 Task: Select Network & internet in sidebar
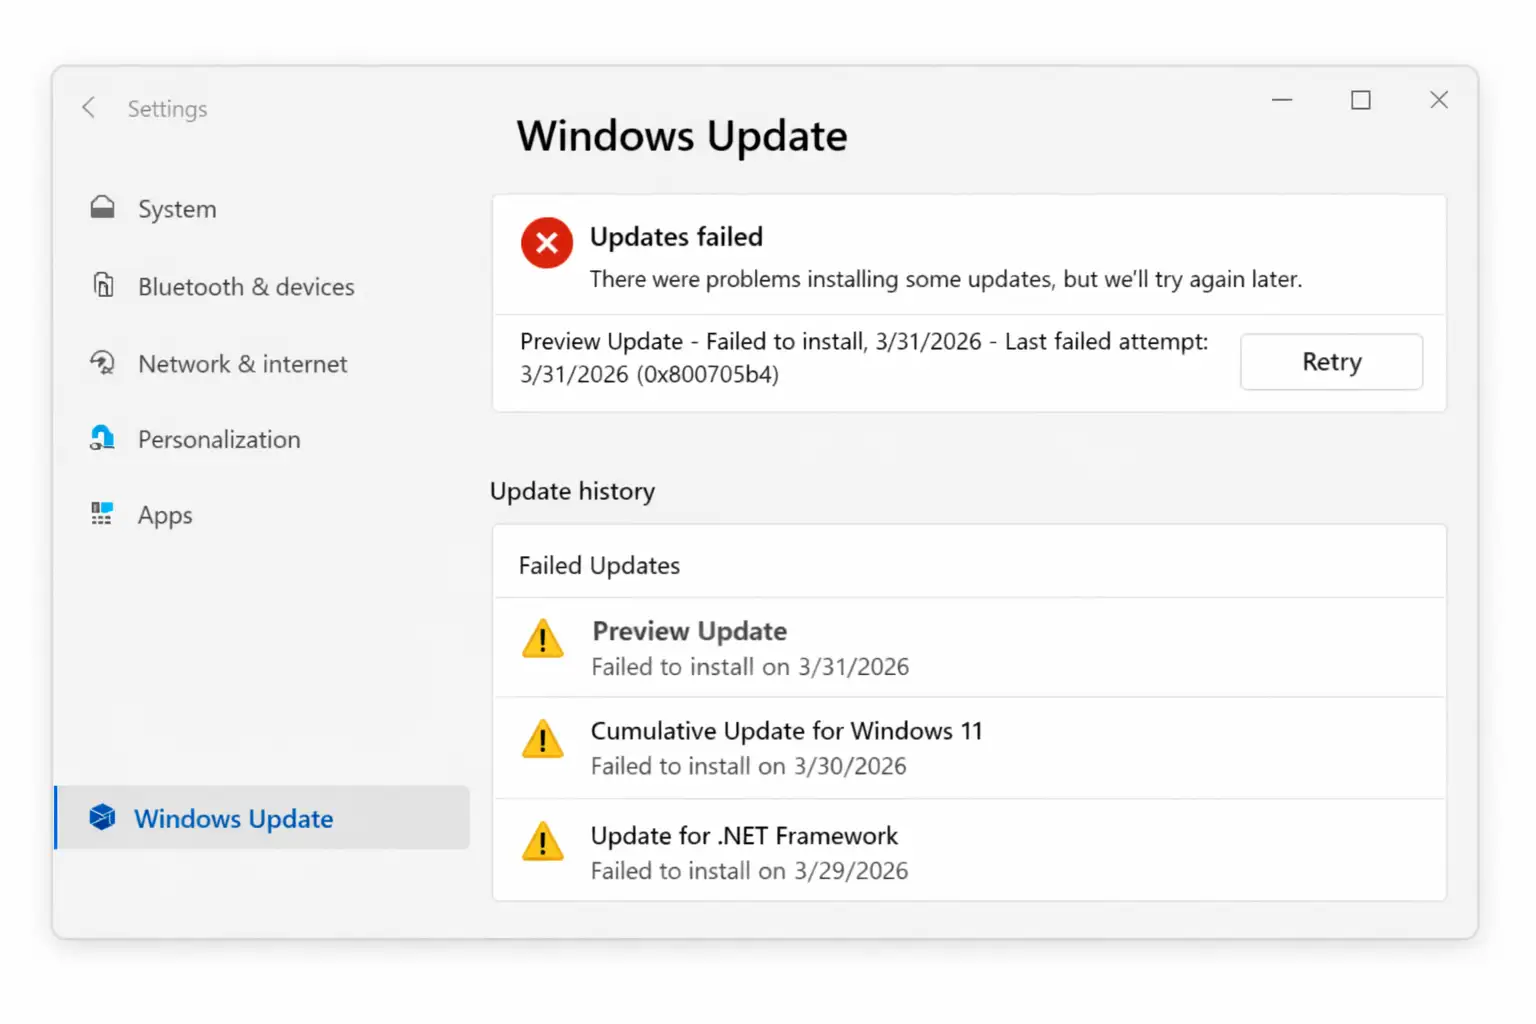click(x=243, y=364)
